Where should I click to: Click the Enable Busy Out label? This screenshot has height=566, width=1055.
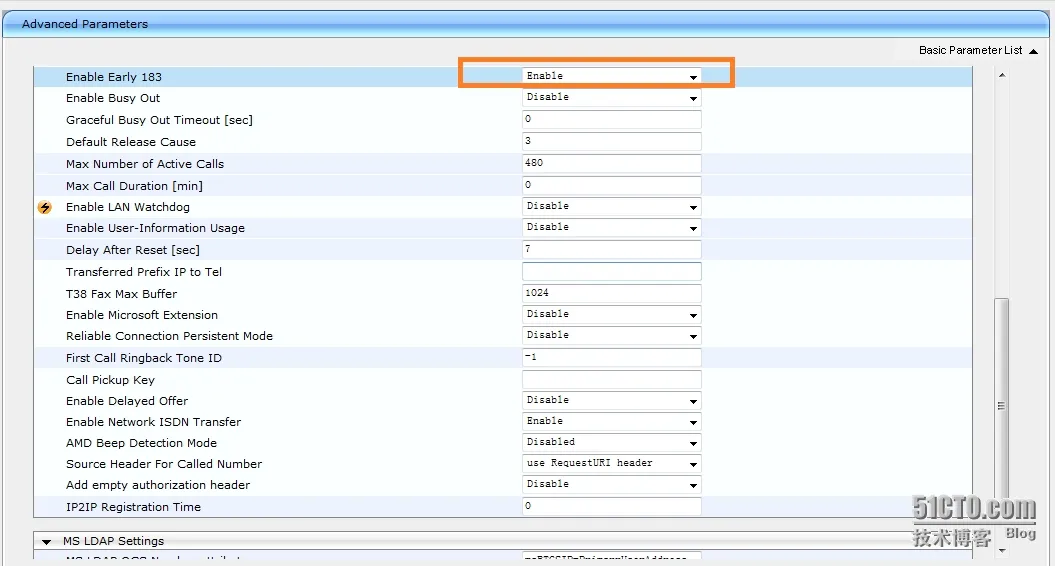[113, 98]
